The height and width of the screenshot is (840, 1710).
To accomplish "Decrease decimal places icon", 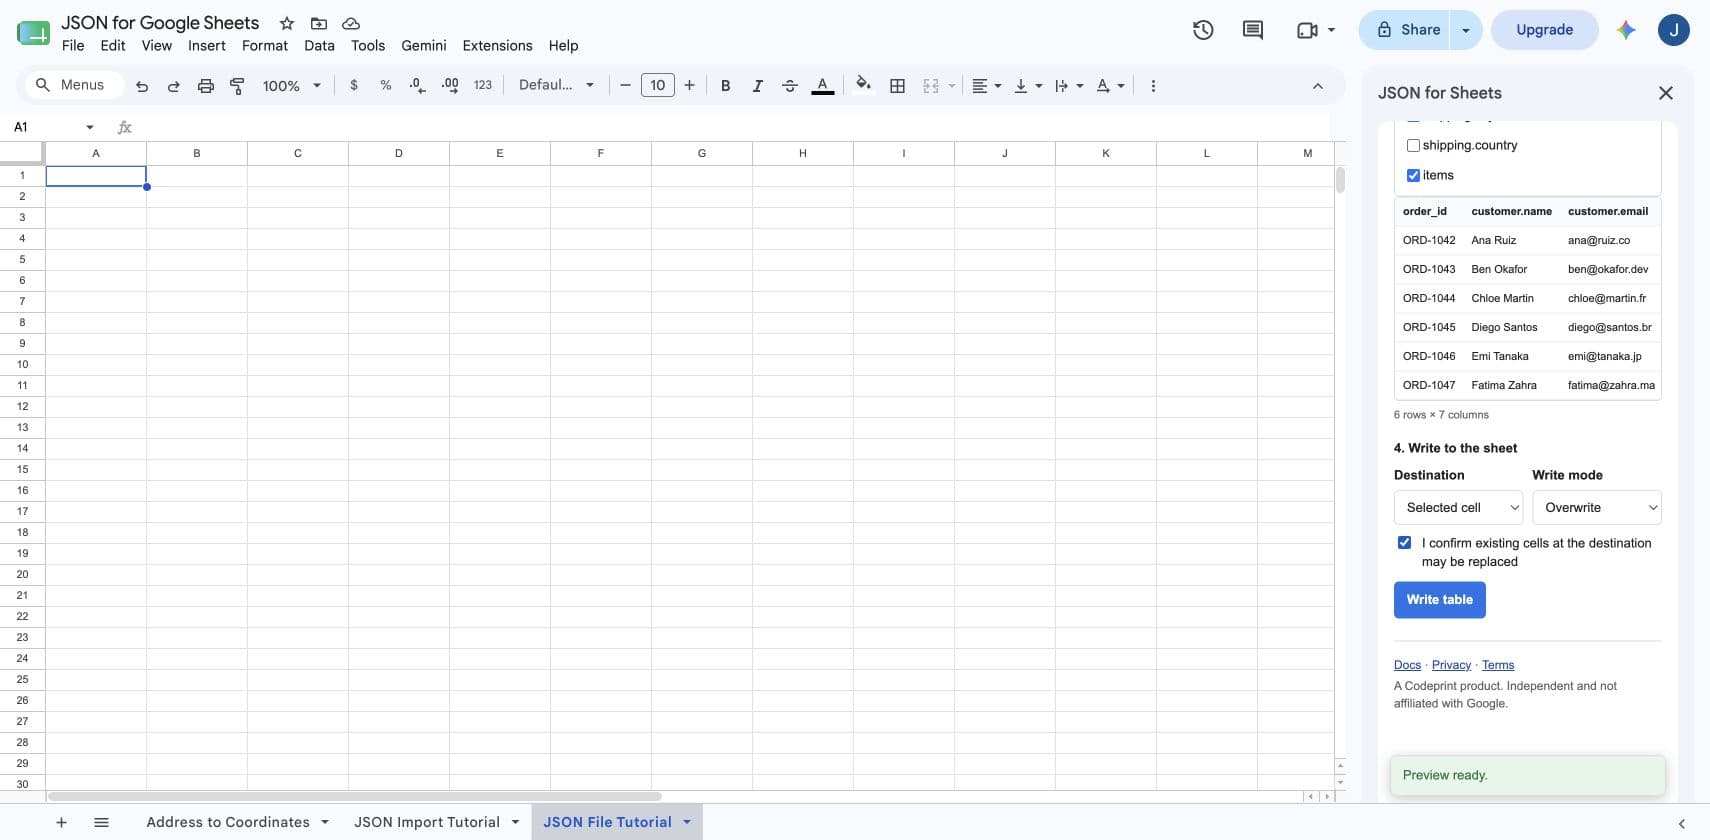I will 417,86.
